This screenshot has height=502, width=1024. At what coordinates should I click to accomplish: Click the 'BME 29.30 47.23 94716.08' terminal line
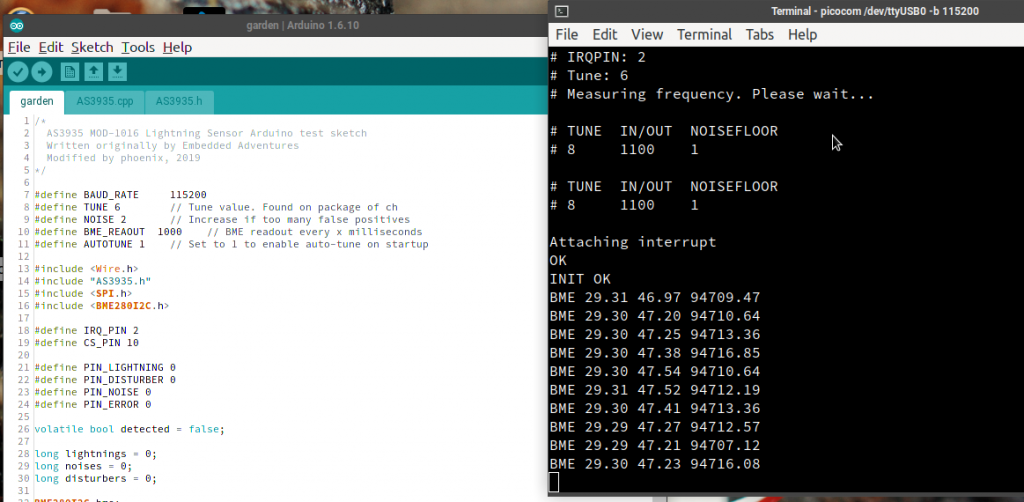[655, 464]
